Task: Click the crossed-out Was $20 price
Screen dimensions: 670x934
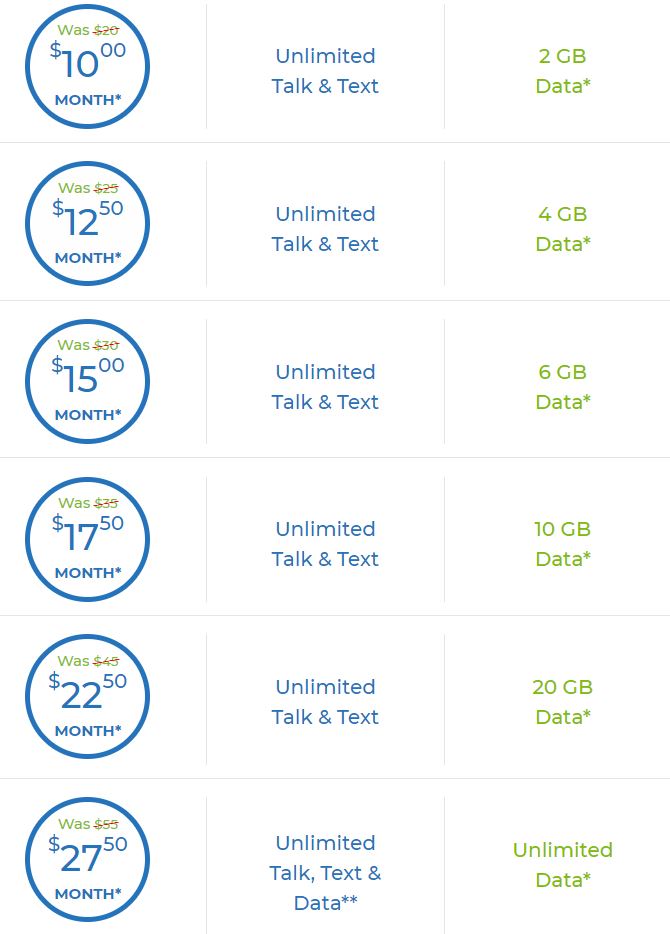Action: [88, 30]
